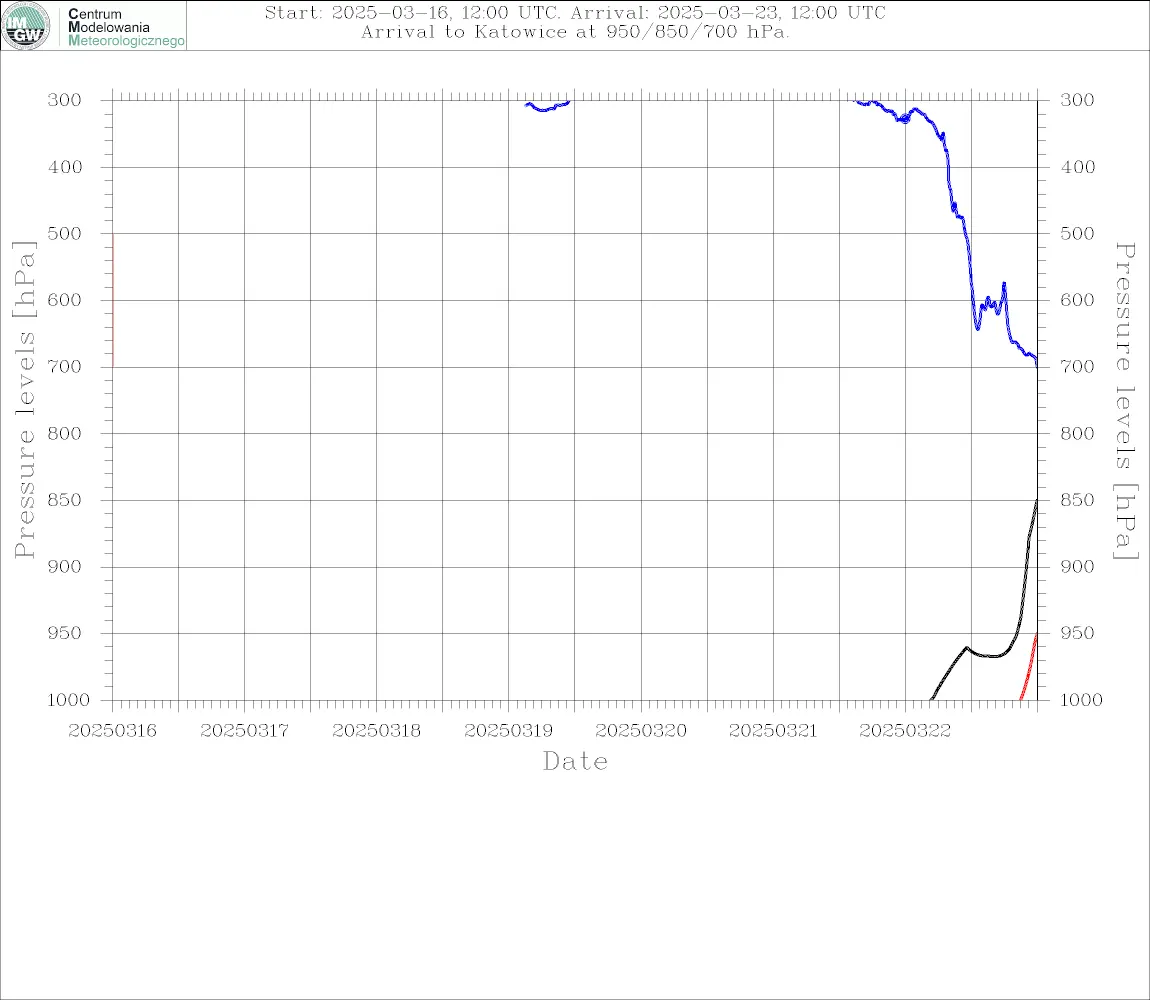Click the 'Arrival to Katowice' subtitle
This screenshot has height=1000, width=1150.
[575, 32]
